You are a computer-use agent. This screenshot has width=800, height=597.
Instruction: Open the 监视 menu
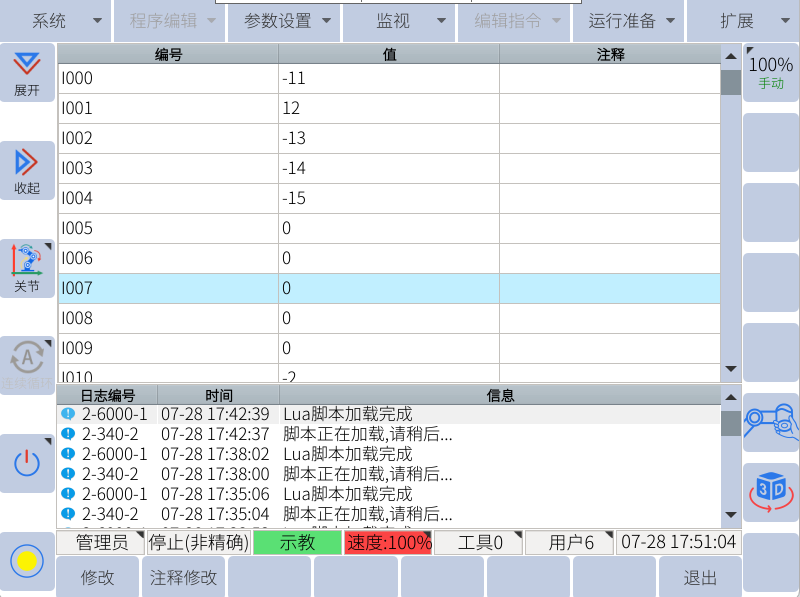pyautogui.click(x=399, y=21)
